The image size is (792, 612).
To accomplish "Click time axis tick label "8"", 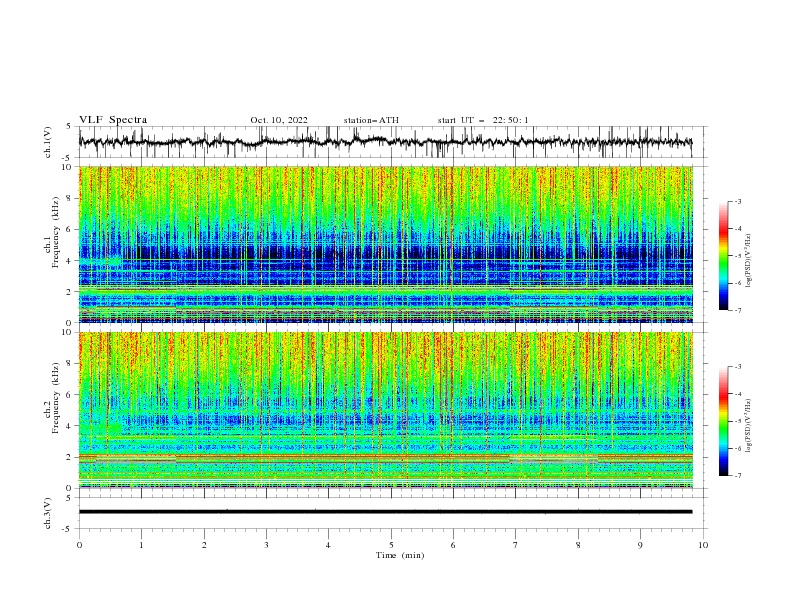I will click(x=578, y=545).
